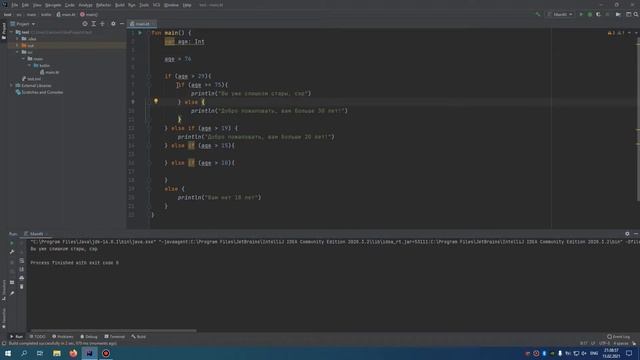The height and width of the screenshot is (360, 640).
Task: Toggle the Project side tab on left edge
Action: (x=4, y=31)
